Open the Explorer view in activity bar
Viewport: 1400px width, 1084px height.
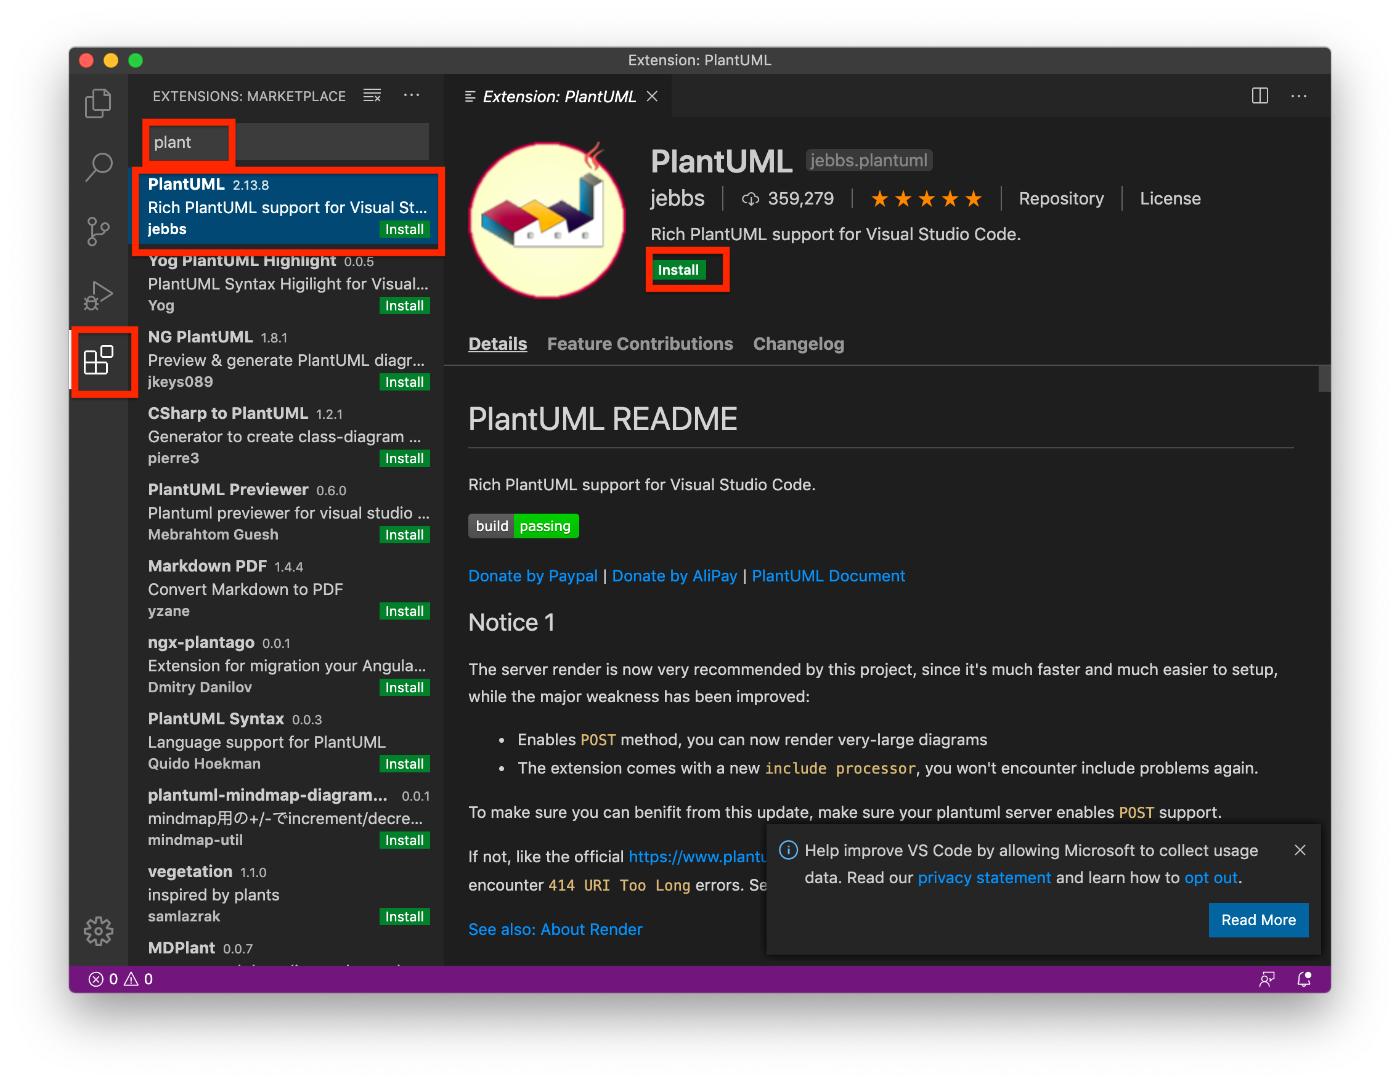pyautogui.click(x=98, y=104)
